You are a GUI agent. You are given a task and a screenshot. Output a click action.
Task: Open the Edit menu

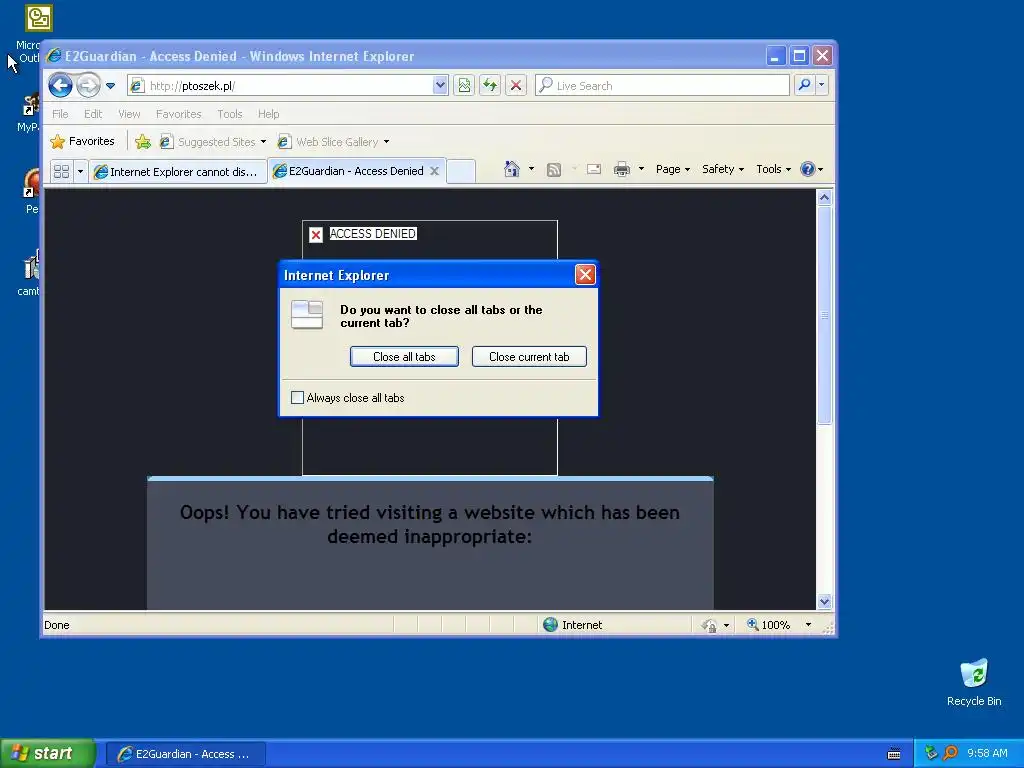click(93, 114)
